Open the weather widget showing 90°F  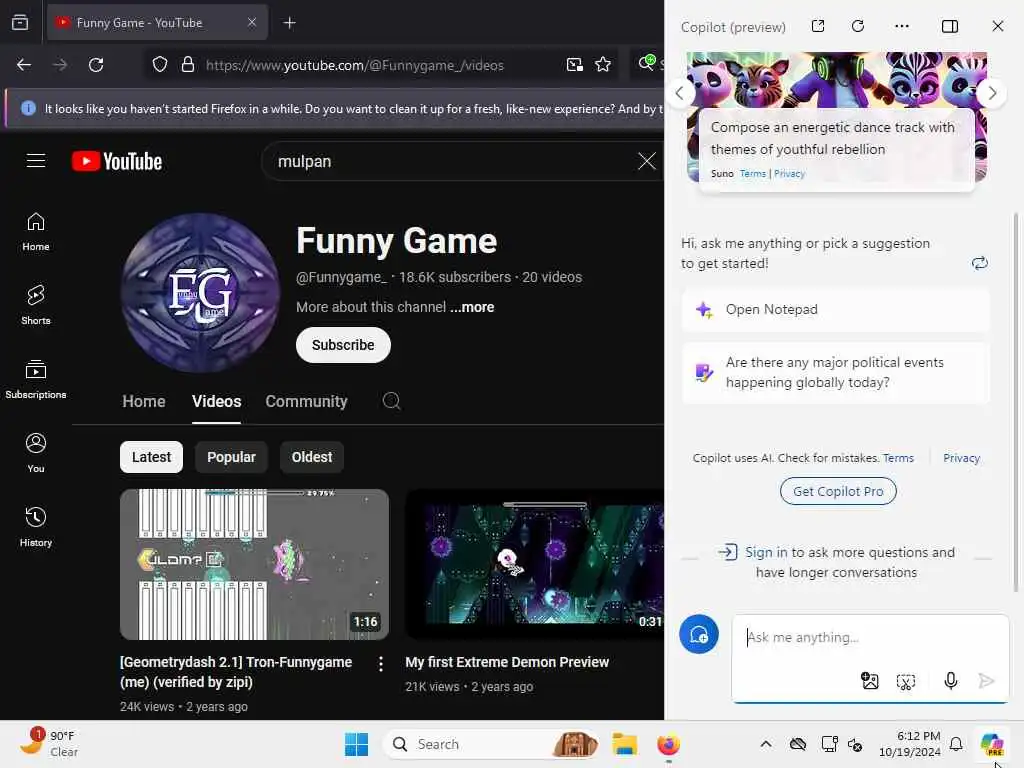pyautogui.click(x=48, y=743)
